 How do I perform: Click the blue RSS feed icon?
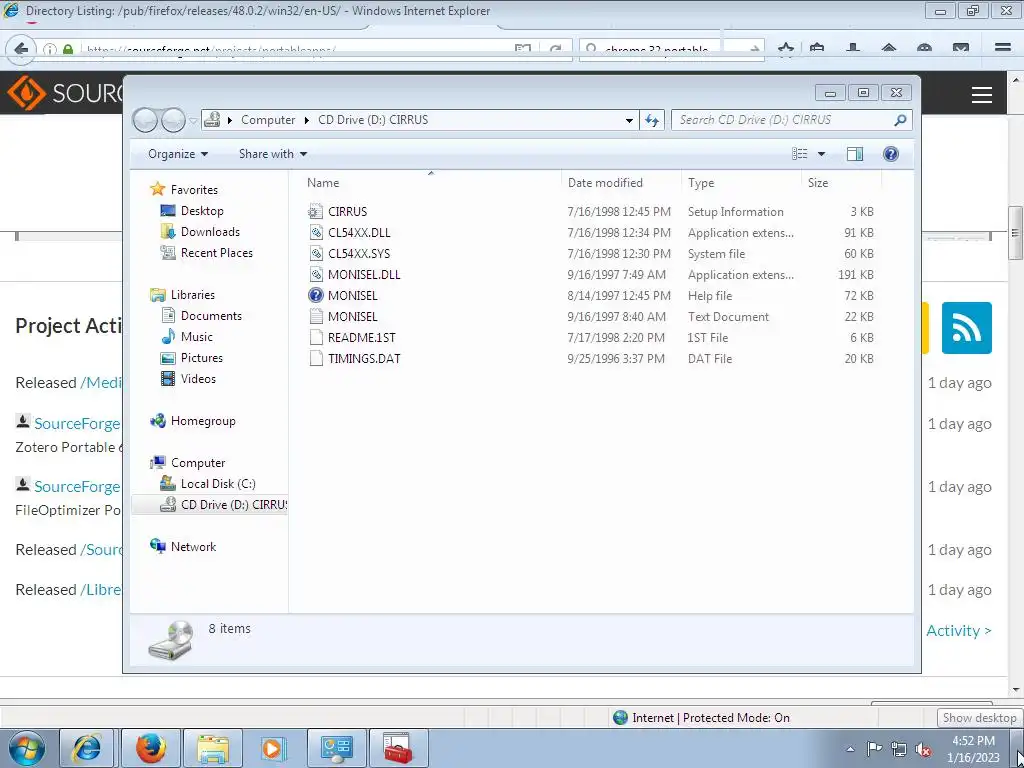pyautogui.click(x=967, y=328)
